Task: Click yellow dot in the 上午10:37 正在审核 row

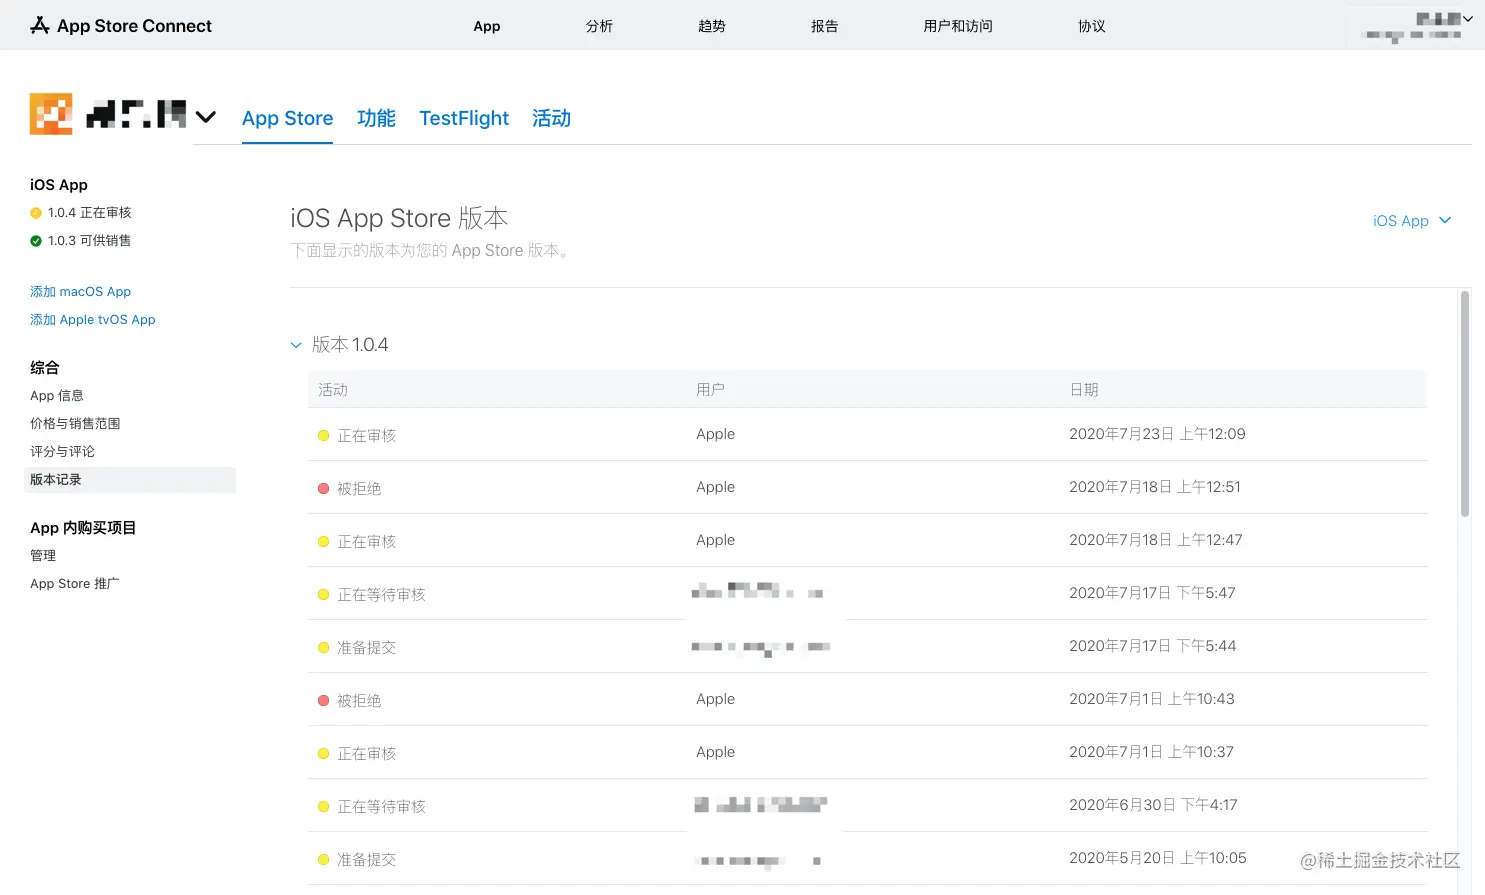Action: (323, 754)
